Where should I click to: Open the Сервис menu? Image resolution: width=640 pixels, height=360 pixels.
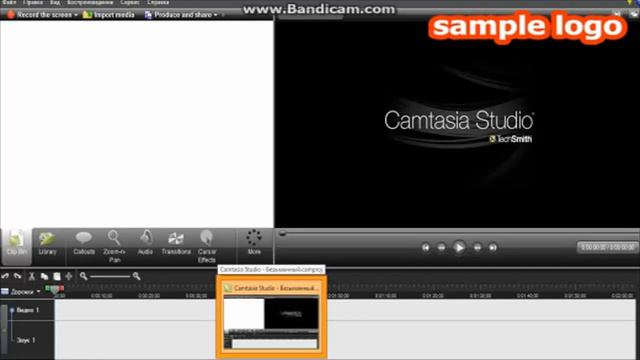tap(130, 2)
